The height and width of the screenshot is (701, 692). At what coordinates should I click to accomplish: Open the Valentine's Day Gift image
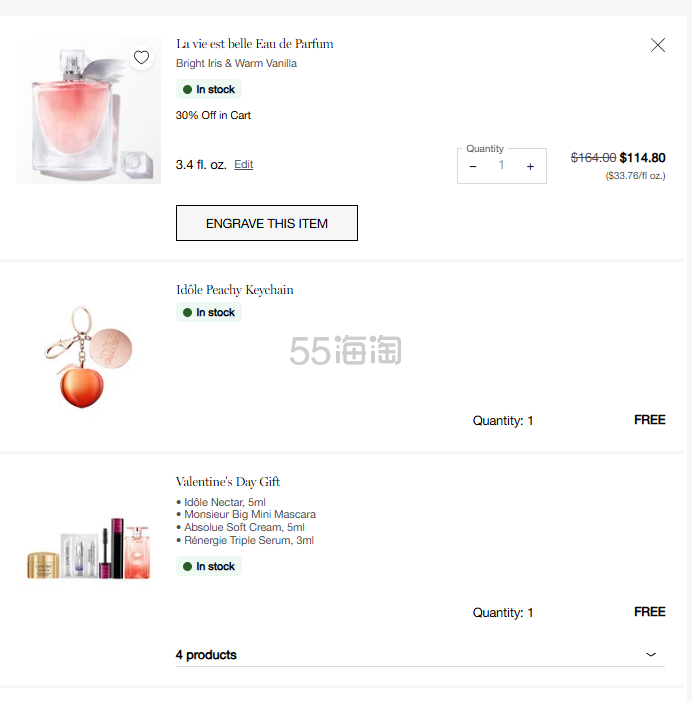click(88, 548)
